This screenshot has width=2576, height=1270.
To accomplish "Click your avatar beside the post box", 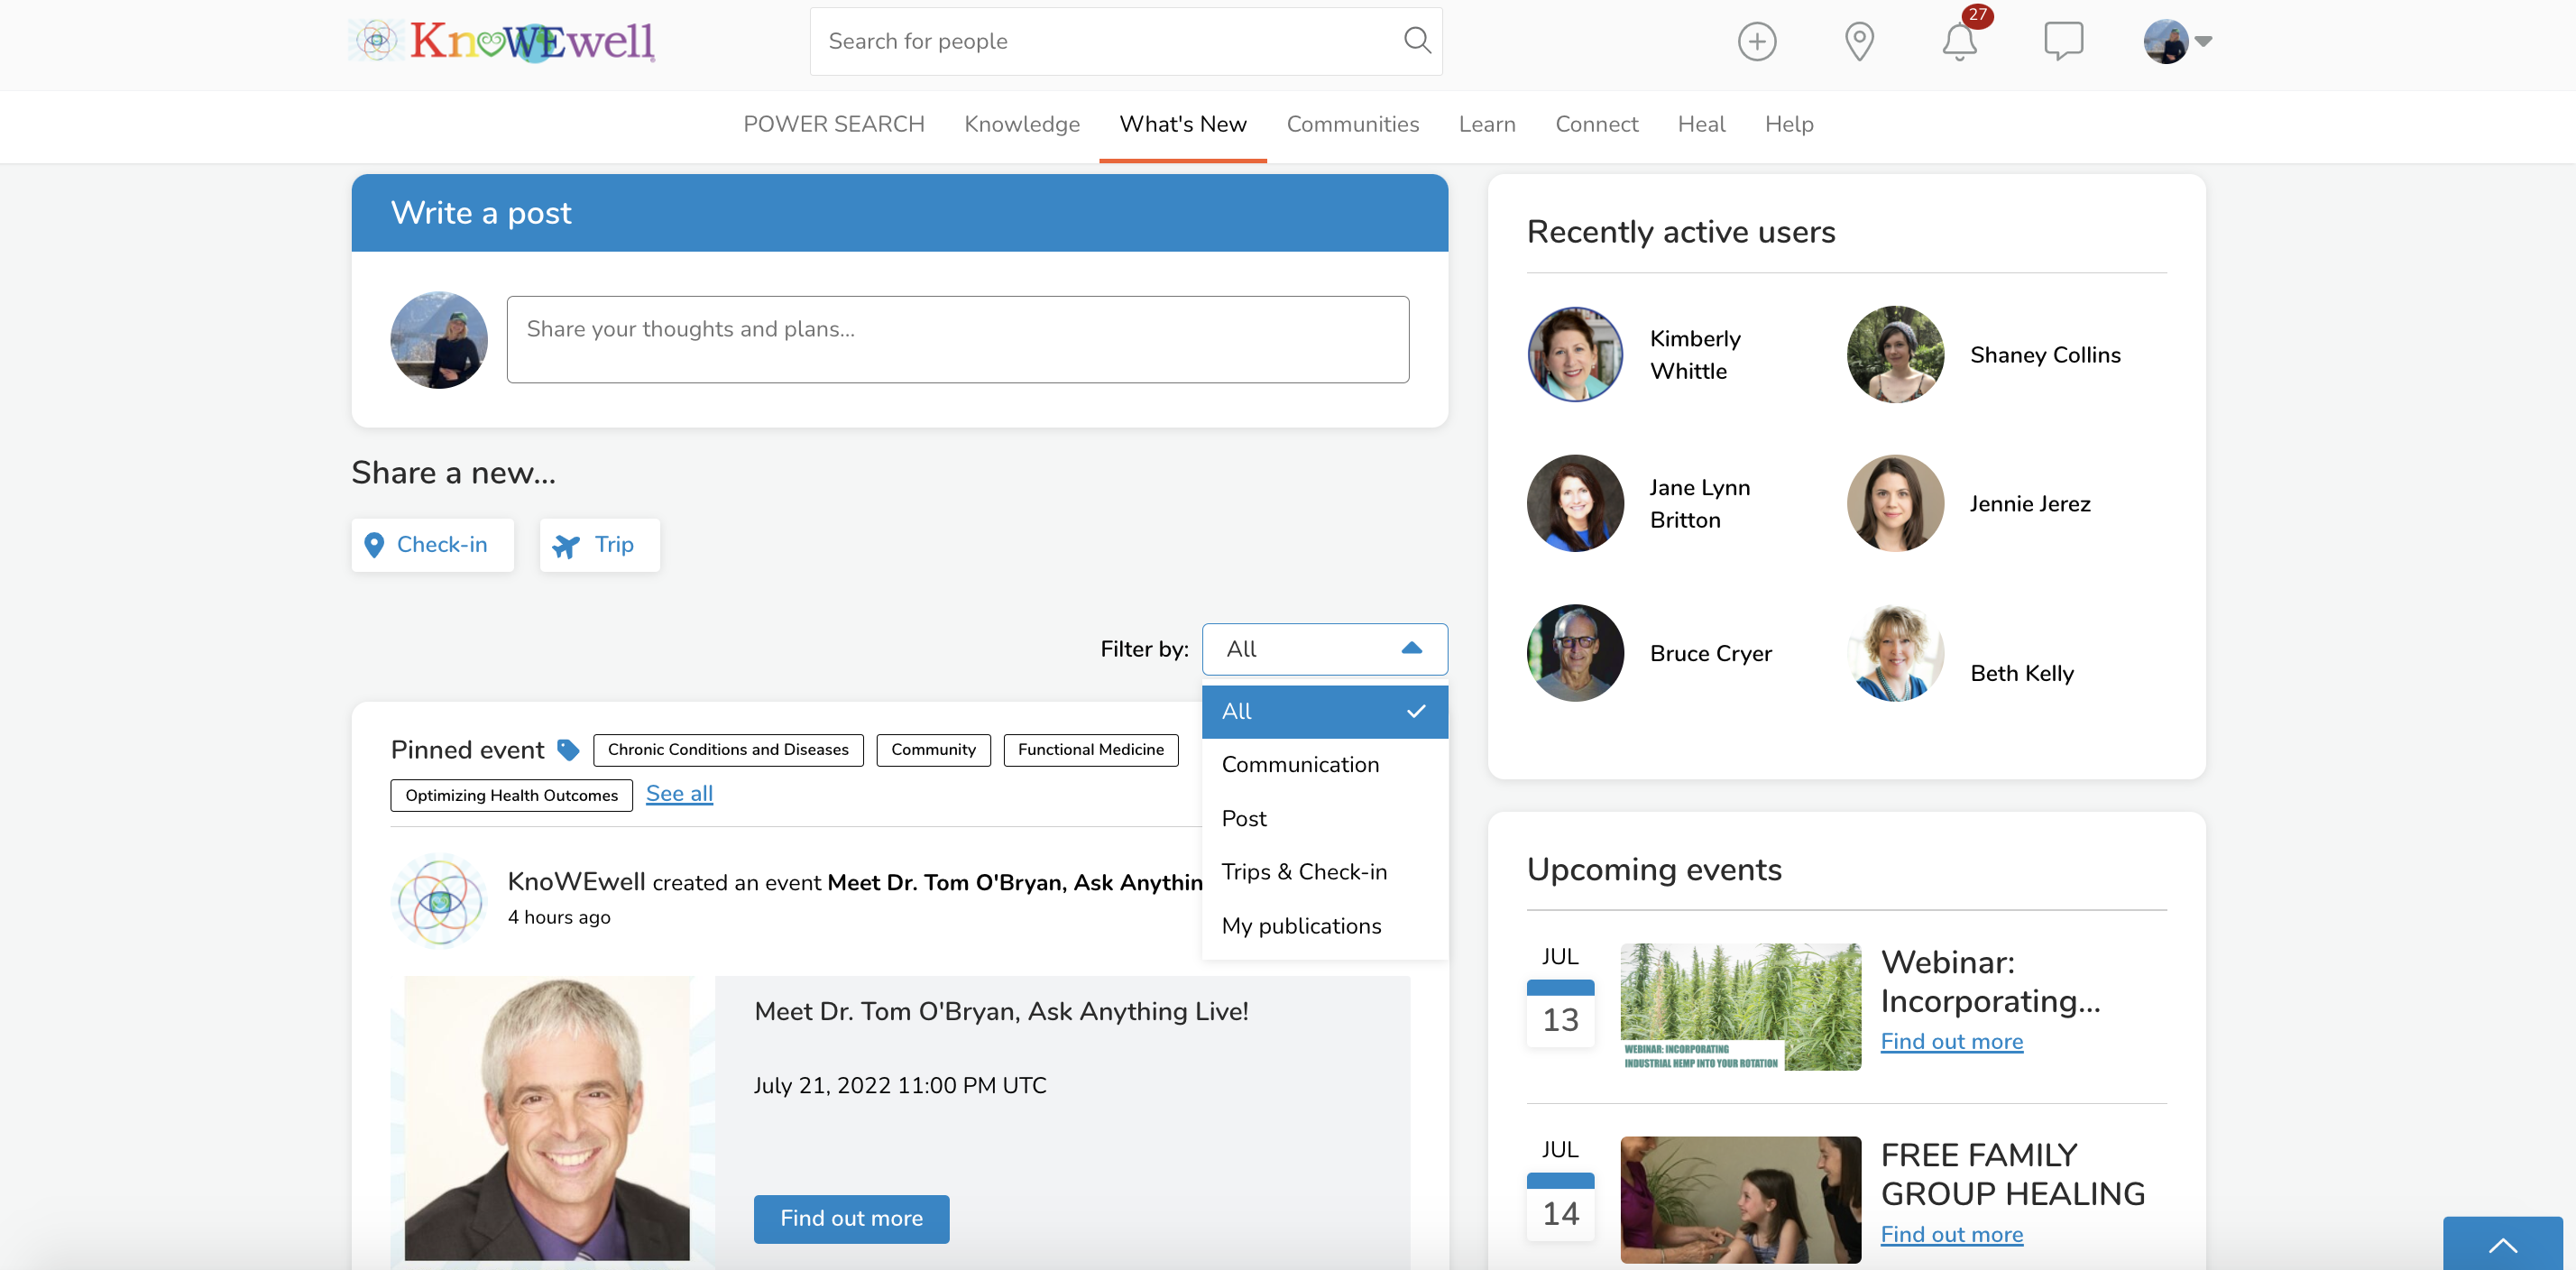I will [x=439, y=339].
